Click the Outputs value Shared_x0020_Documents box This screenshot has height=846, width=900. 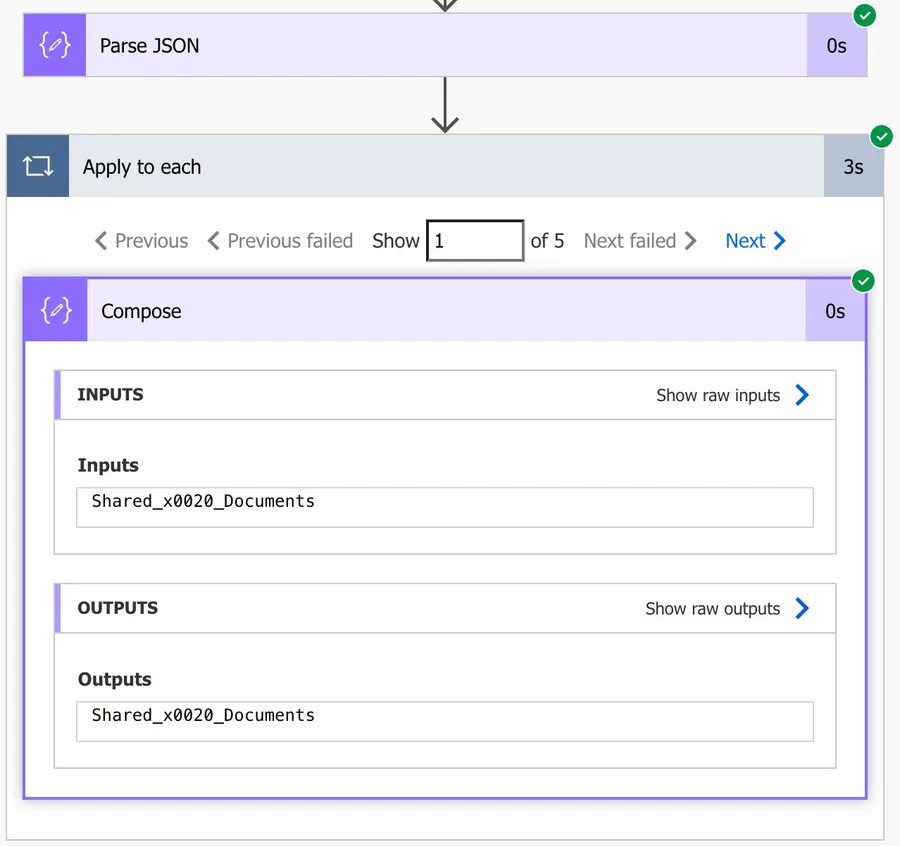point(445,721)
